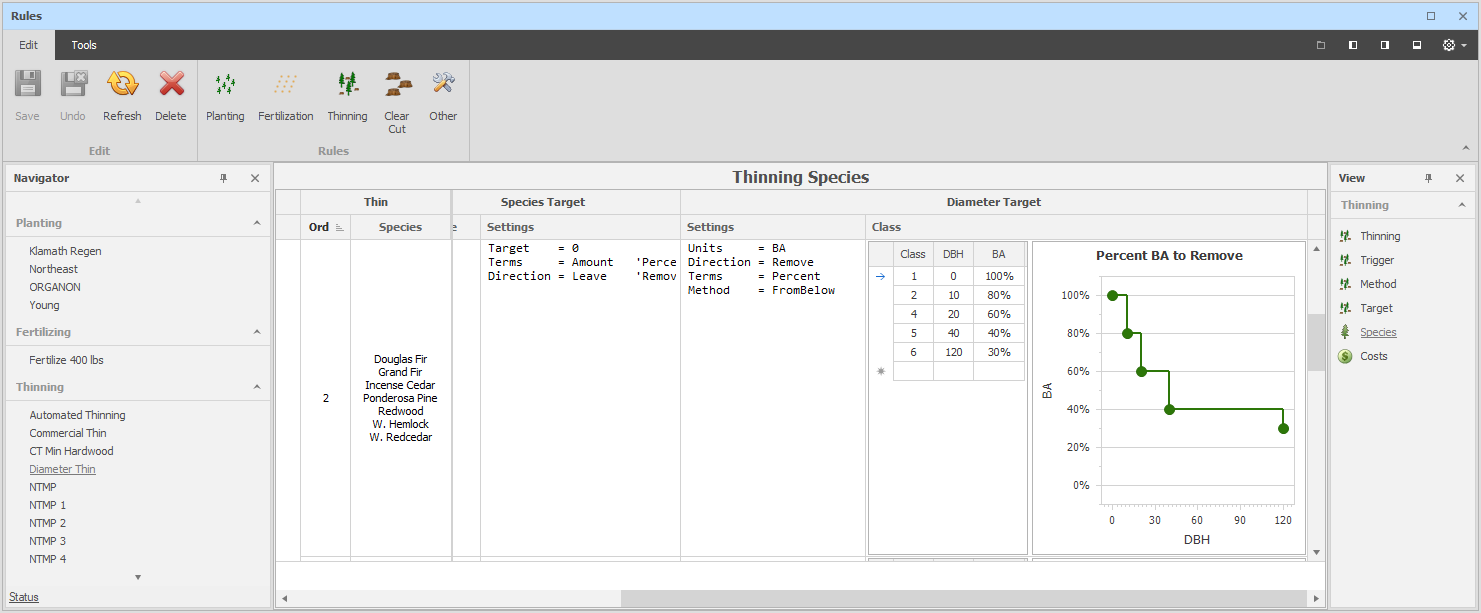
Task: Add a Fertilization rule
Action: pyautogui.click(x=286, y=95)
